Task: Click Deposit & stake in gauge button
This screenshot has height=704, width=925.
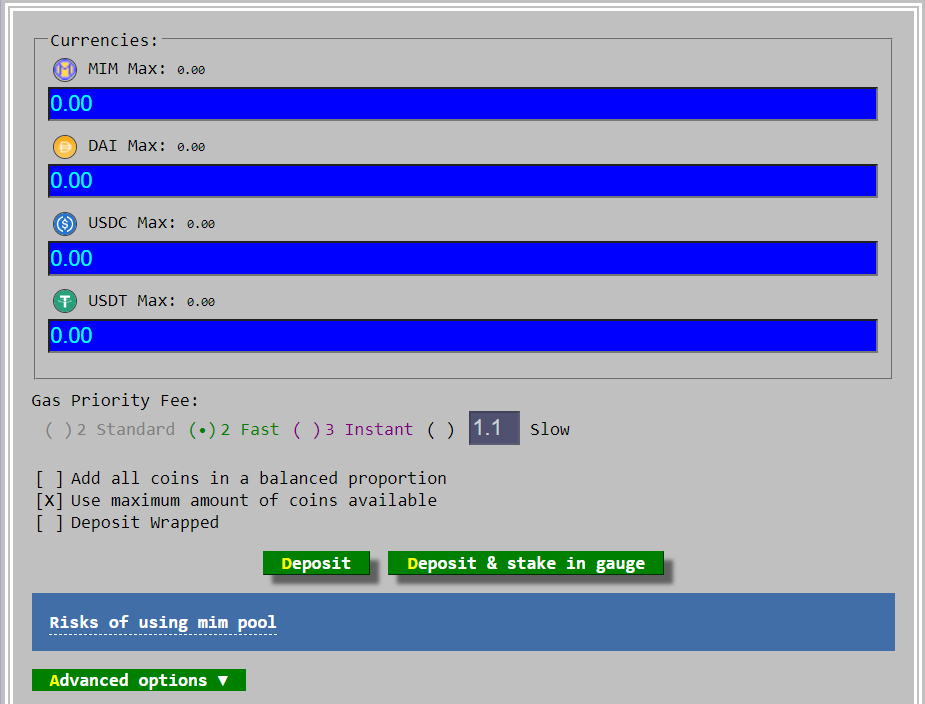Action: 526,563
